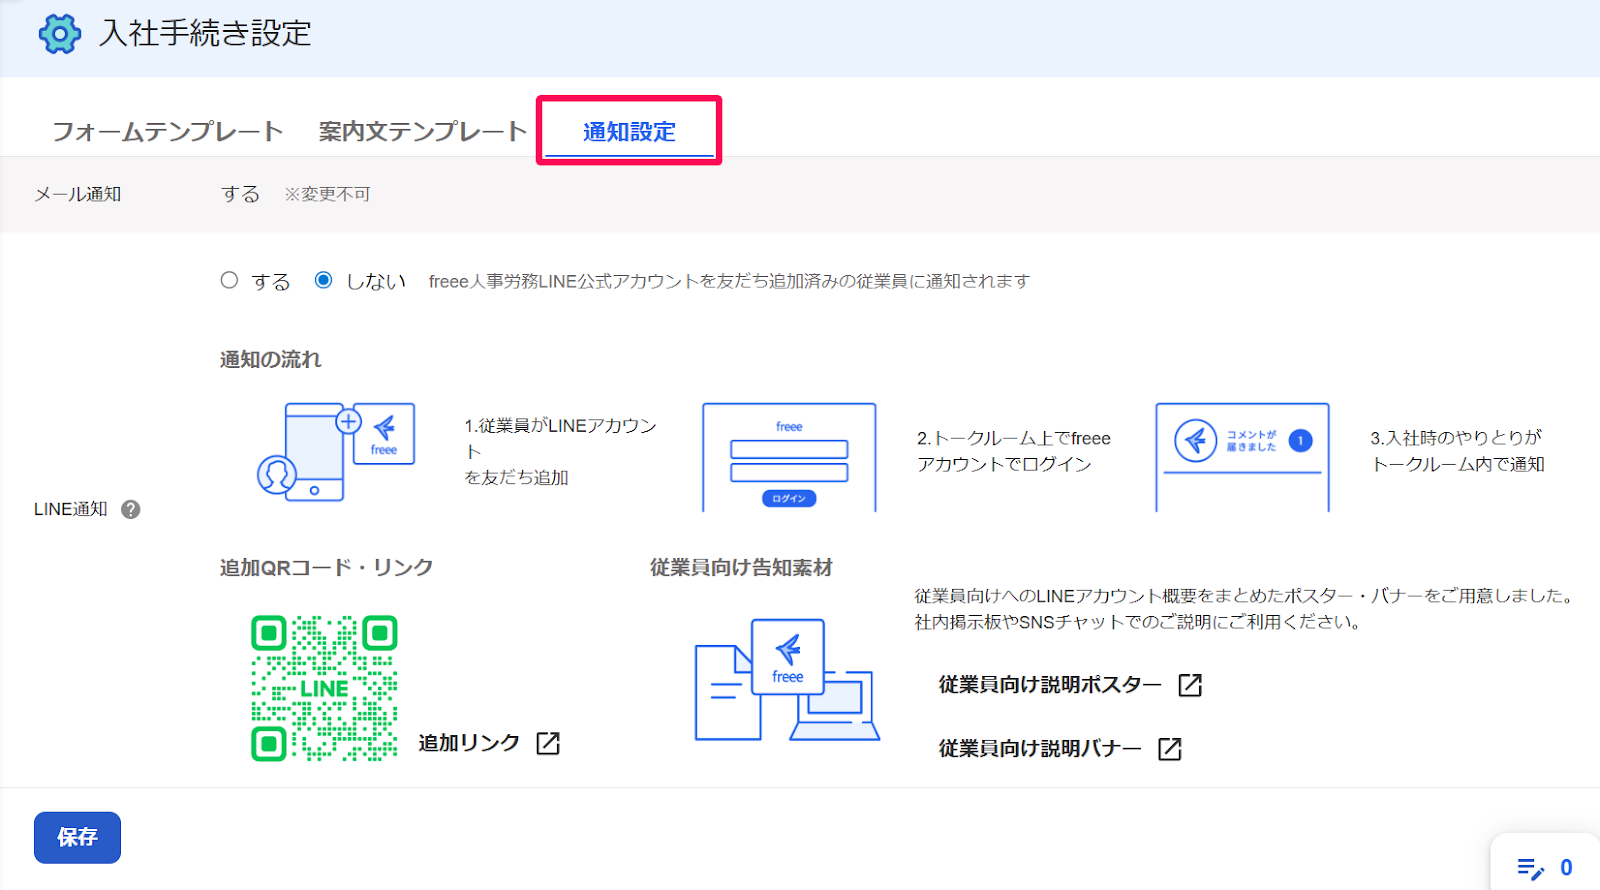Switch to the 案内文テンプレート tab

(x=422, y=131)
